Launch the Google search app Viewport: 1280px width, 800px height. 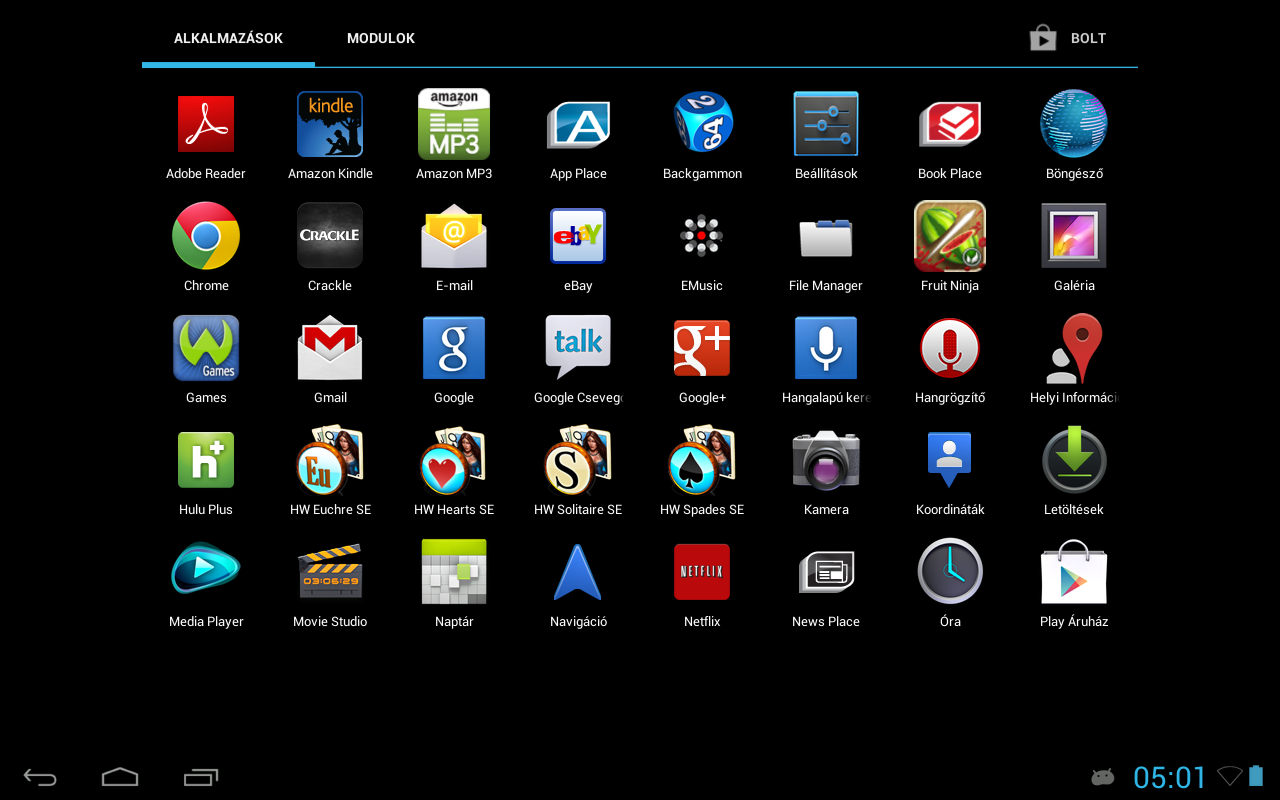(x=454, y=348)
